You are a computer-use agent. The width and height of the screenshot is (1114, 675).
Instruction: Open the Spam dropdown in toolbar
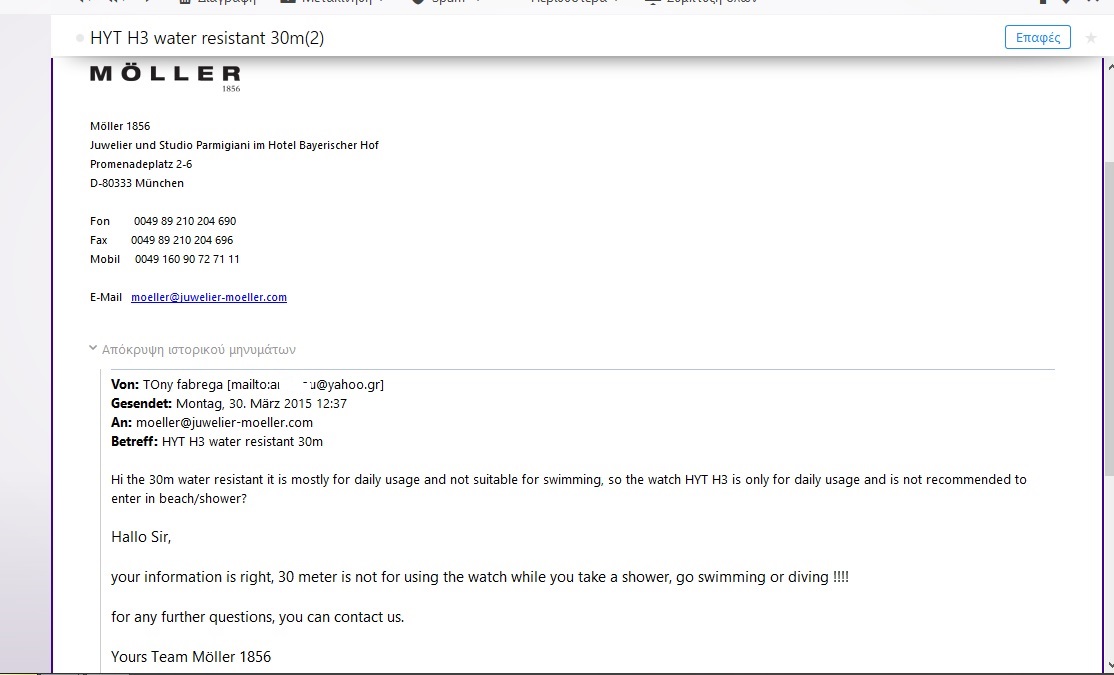coord(449,2)
